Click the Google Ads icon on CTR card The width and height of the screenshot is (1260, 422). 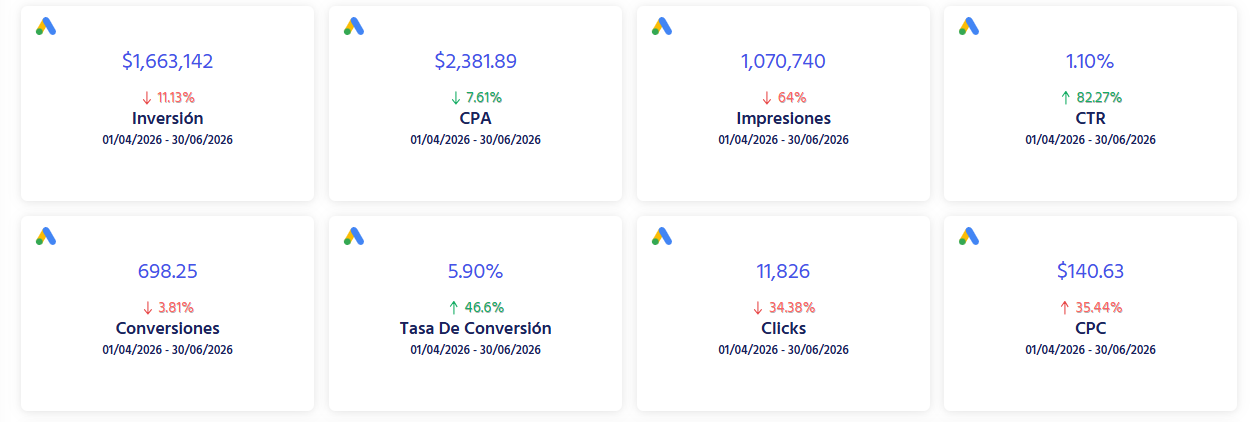tap(969, 26)
